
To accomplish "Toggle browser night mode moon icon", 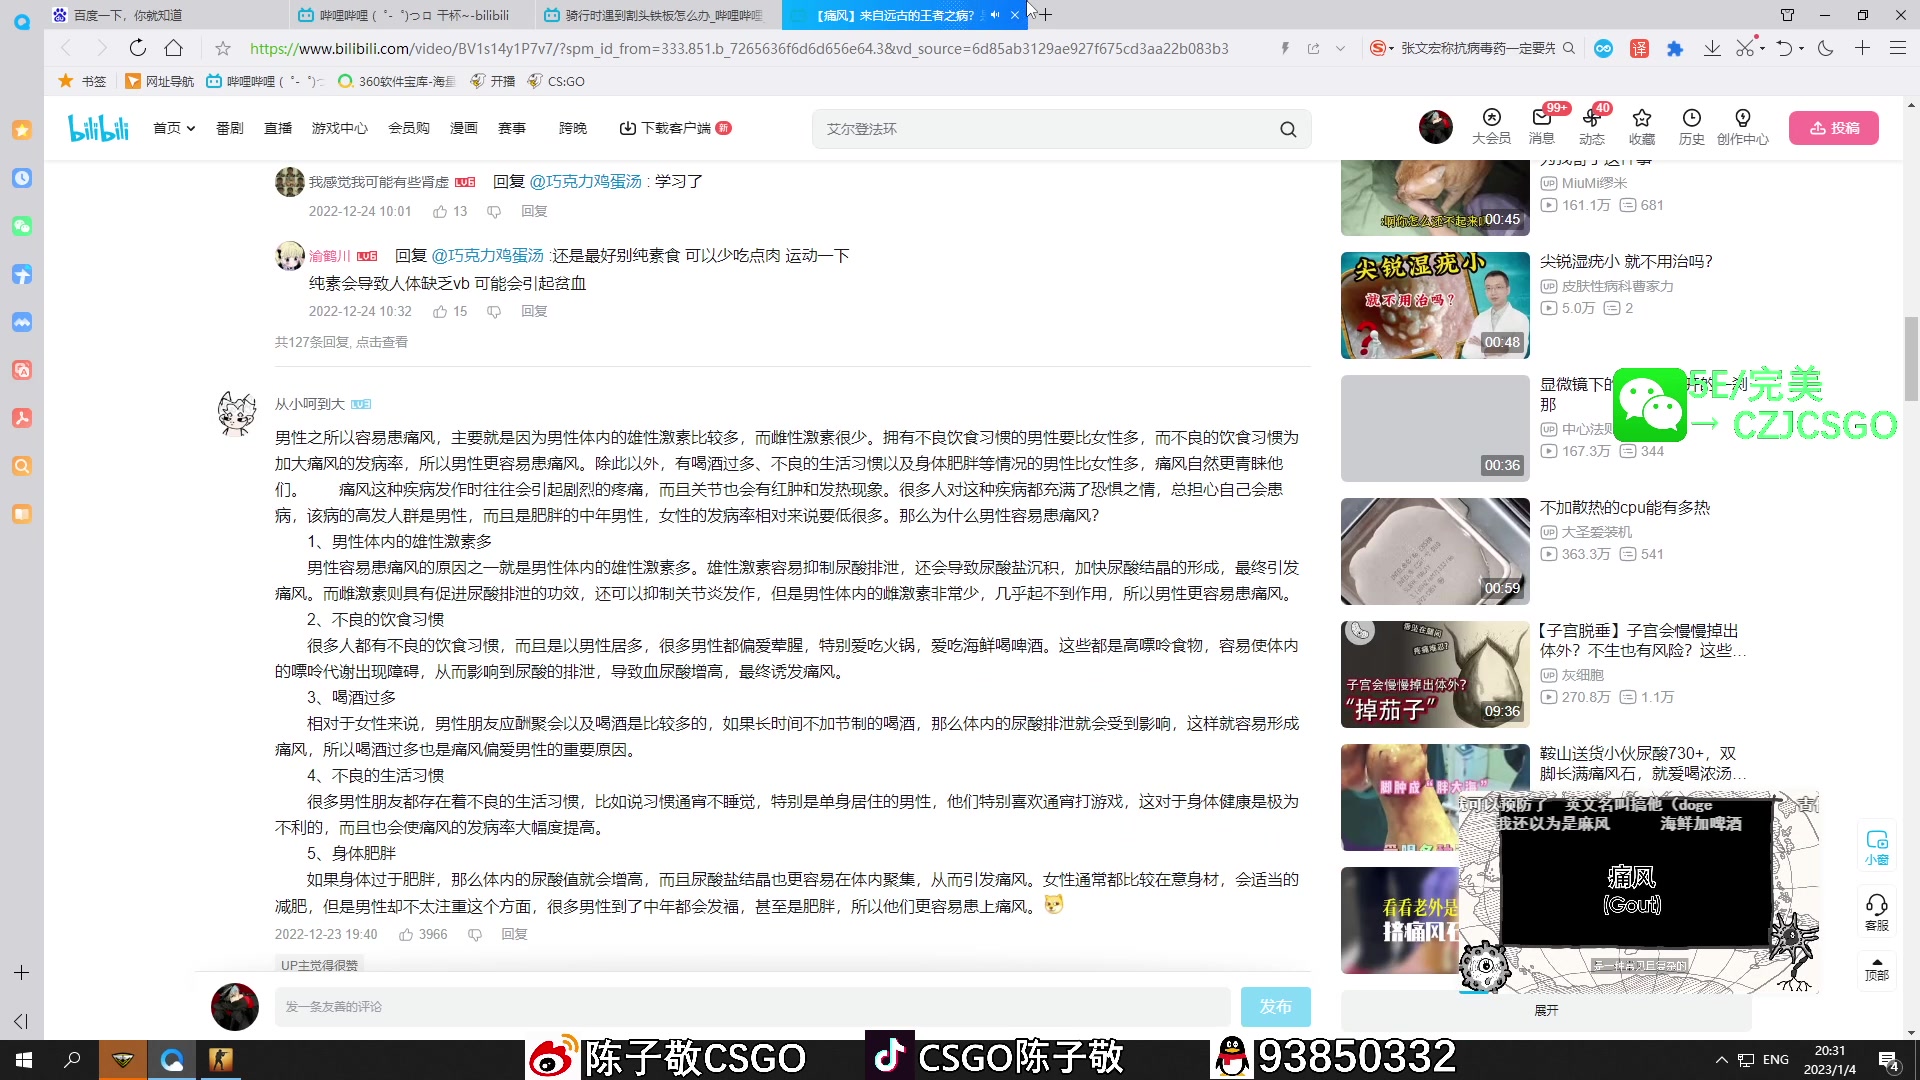I will coord(1825,48).
